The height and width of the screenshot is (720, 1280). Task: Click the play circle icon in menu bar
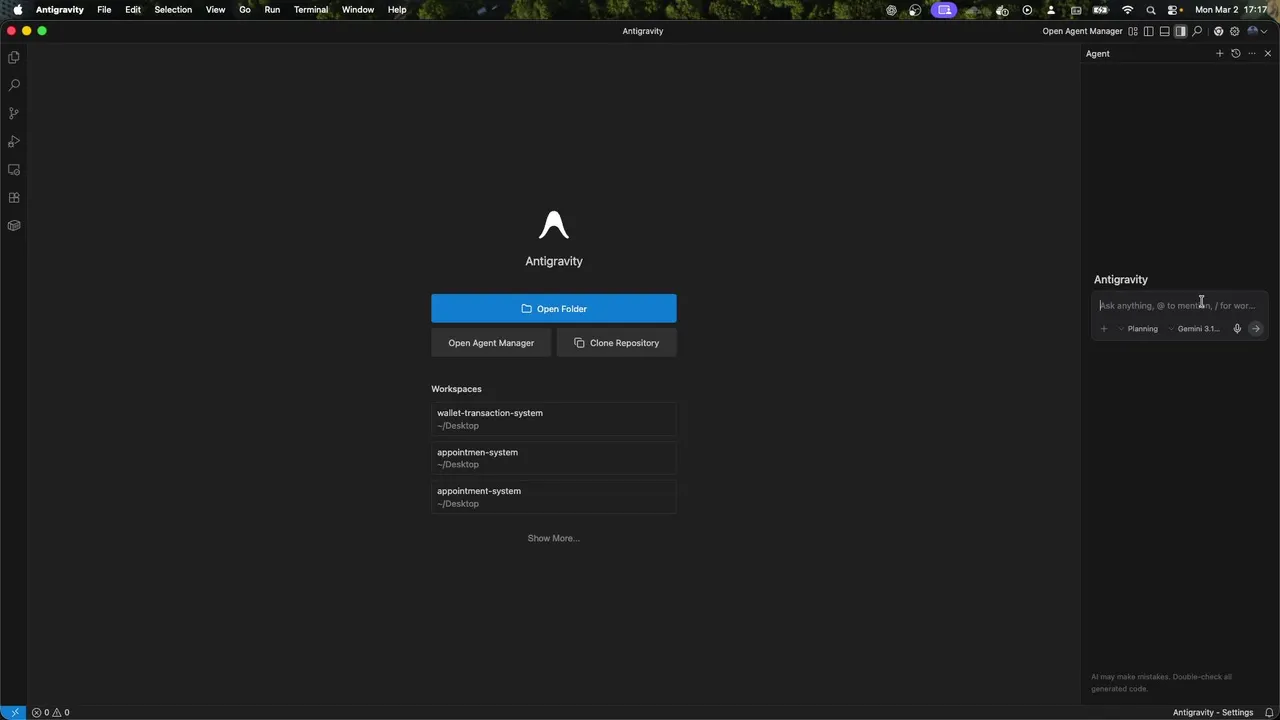1027,10
